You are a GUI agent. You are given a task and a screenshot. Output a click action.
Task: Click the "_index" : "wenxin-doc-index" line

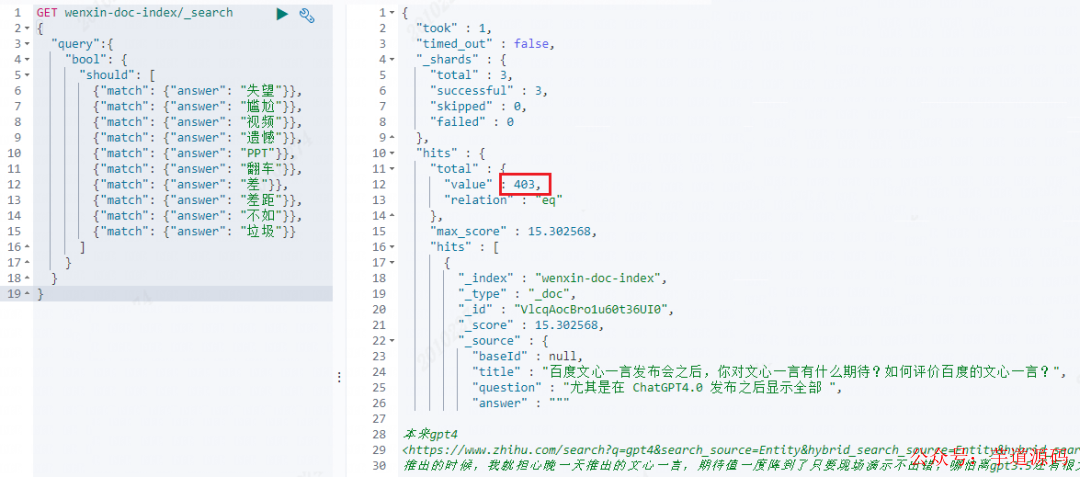click(x=563, y=277)
